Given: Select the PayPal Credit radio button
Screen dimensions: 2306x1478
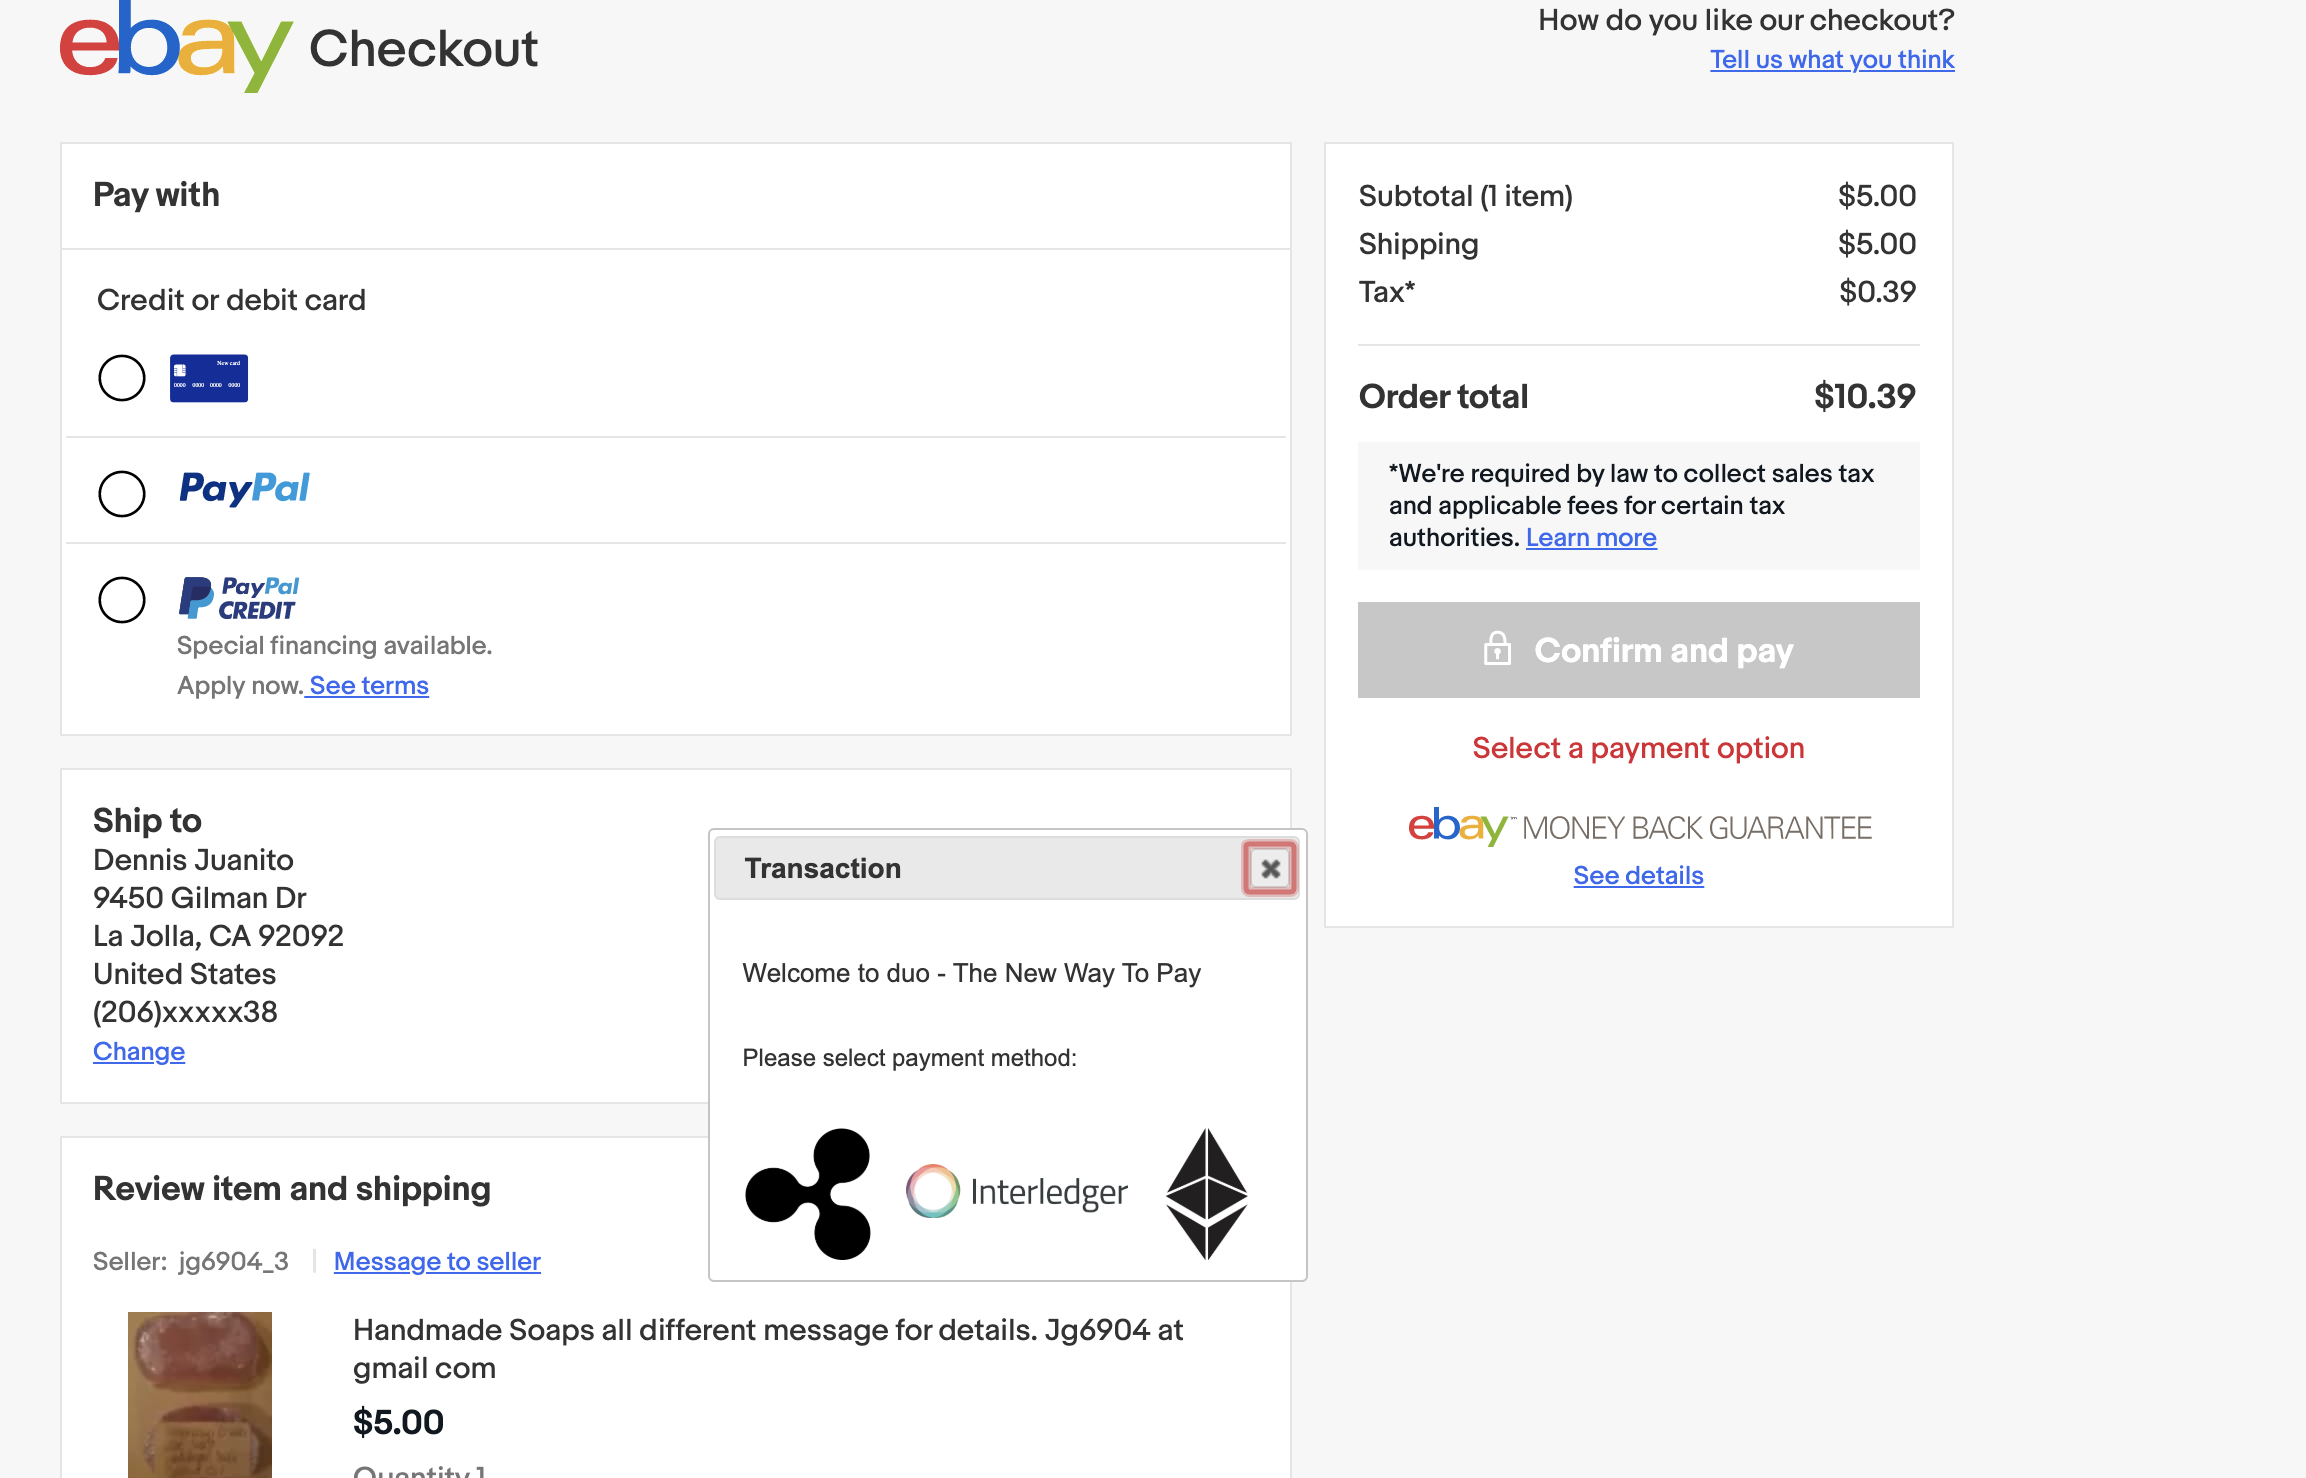Looking at the screenshot, I should pos(122,600).
